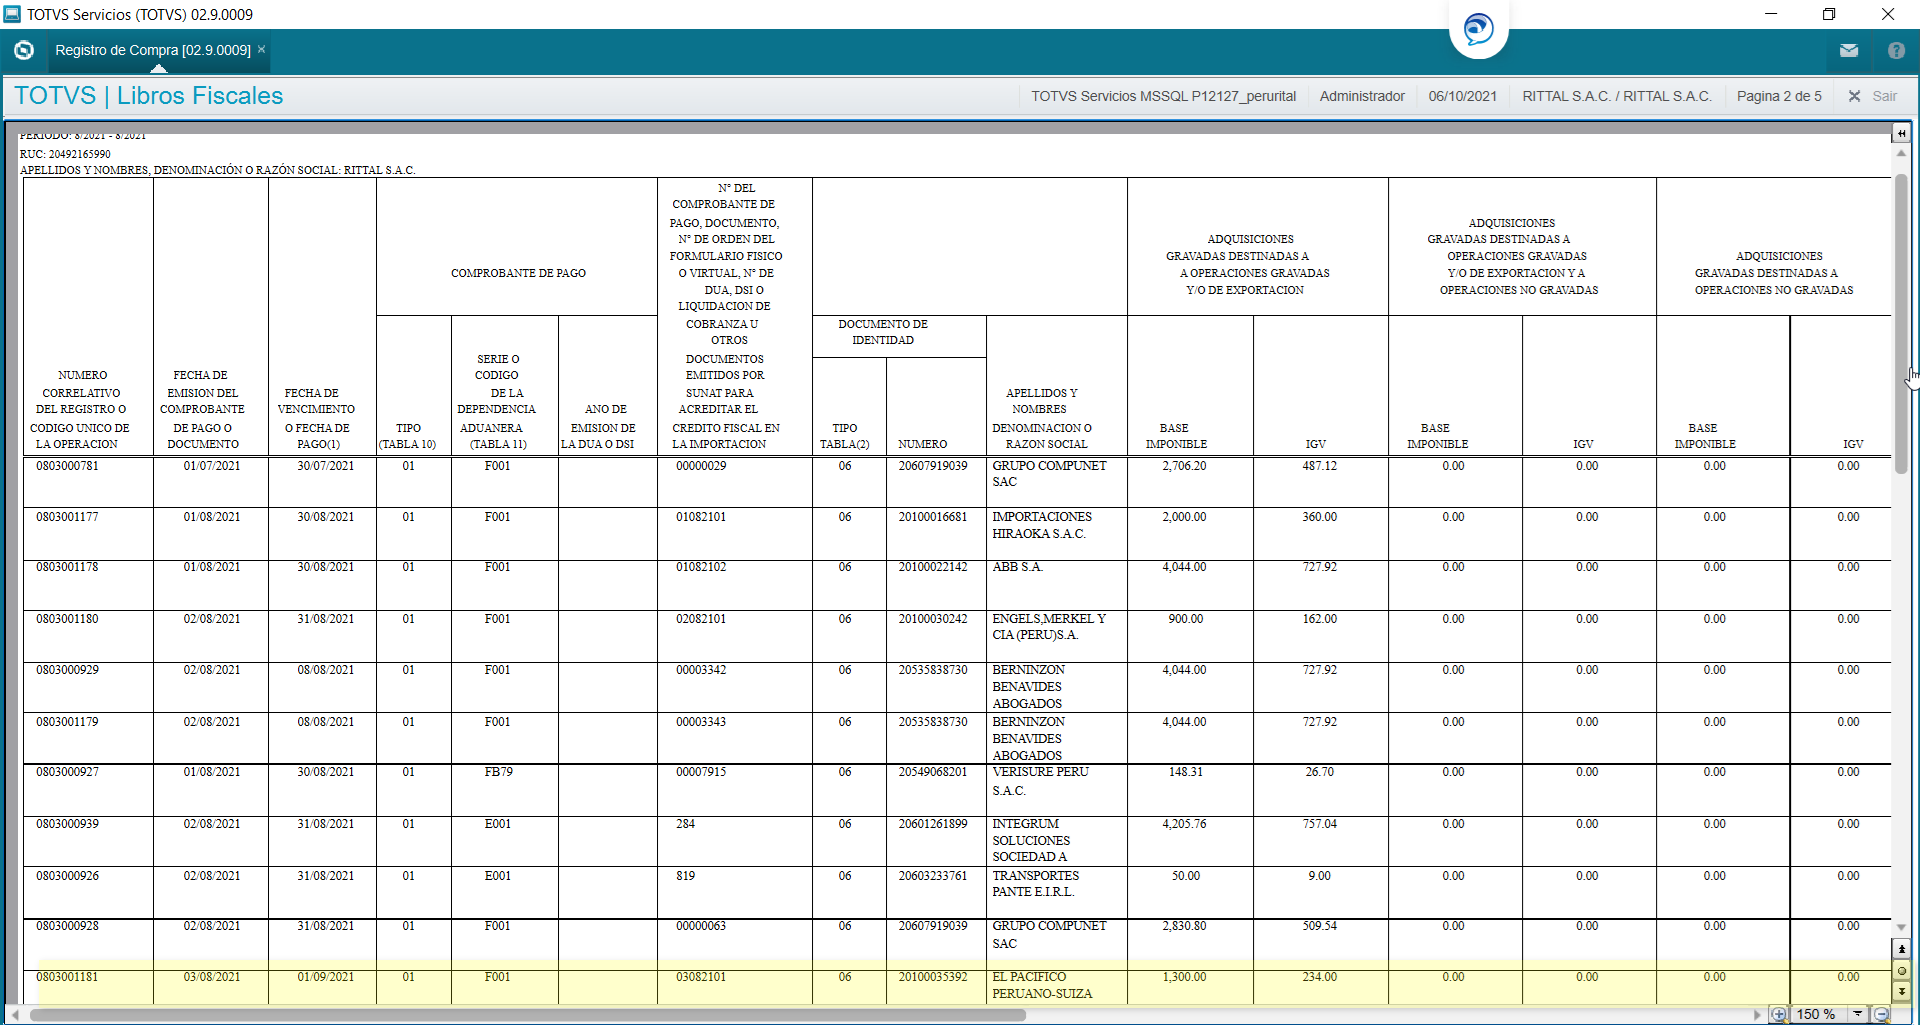1920x1025 pixels.
Task: Click record number 0803001181 in the highlighted row
Action: [67, 977]
